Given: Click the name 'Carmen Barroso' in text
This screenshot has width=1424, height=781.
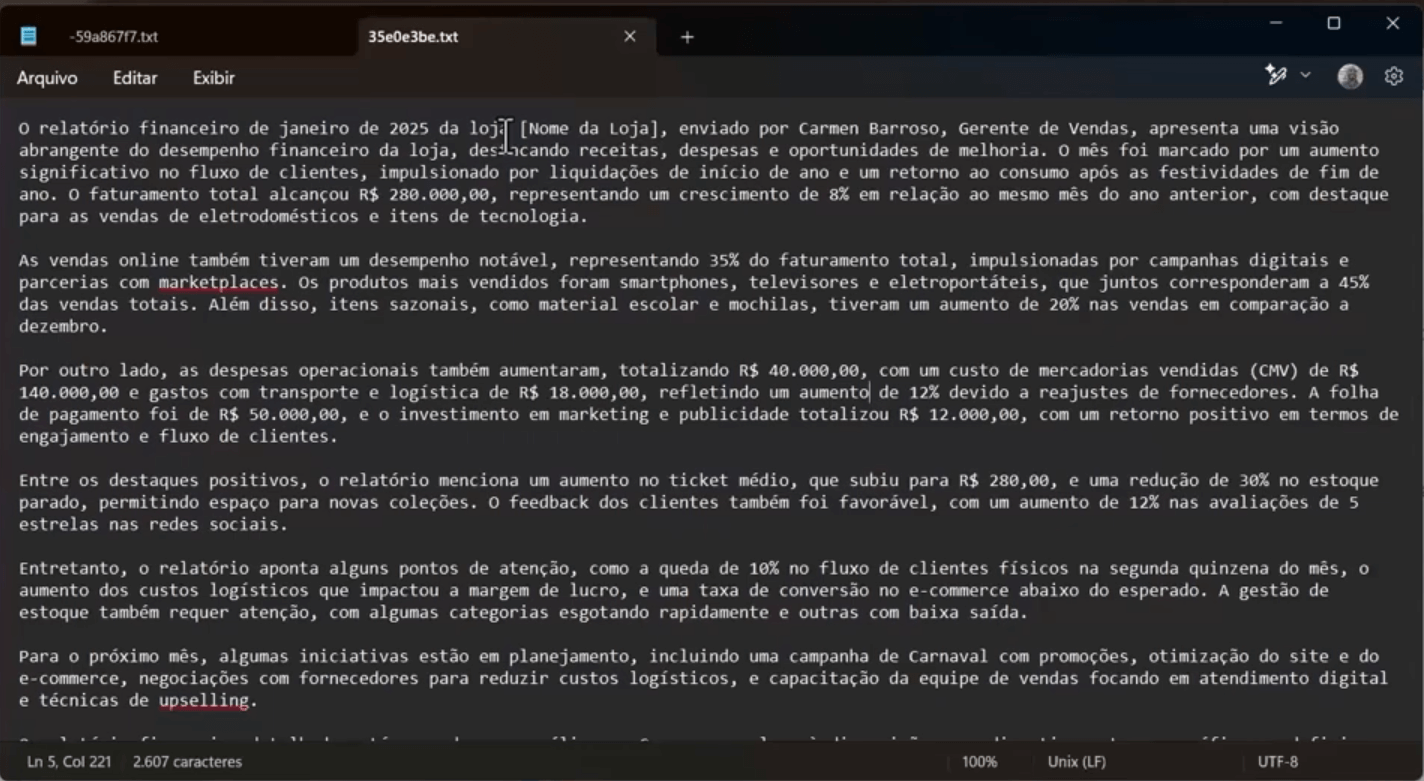Looking at the screenshot, I should coord(868,128).
